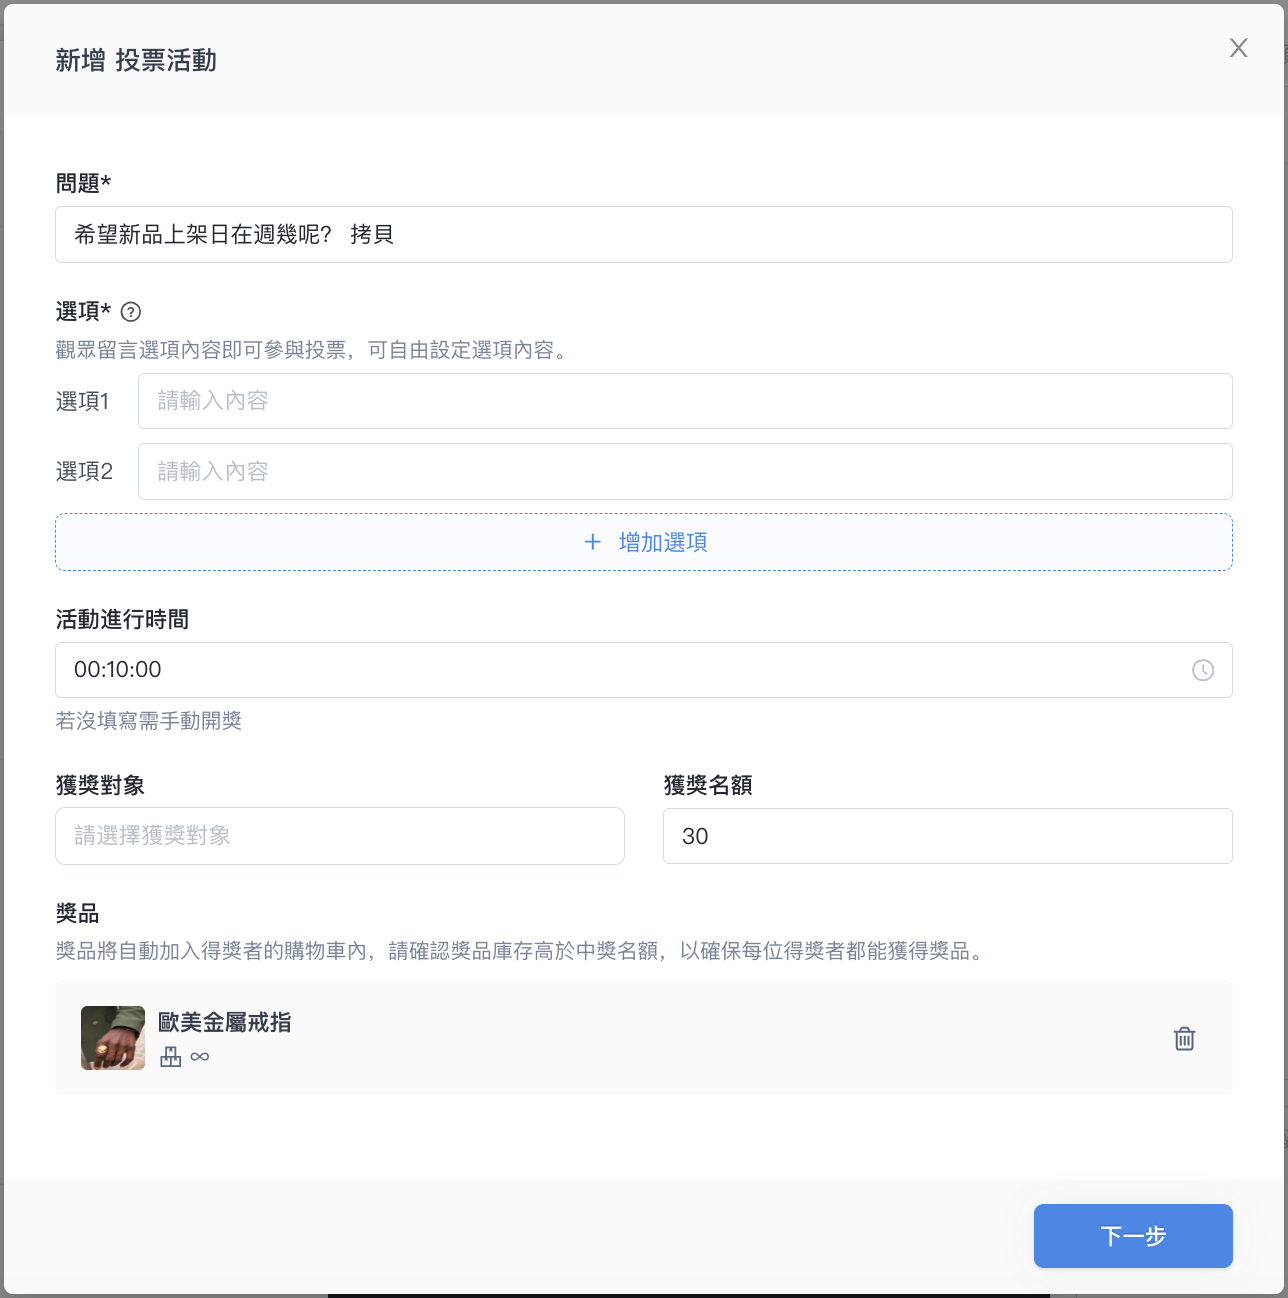
Task: Open the 獲獎對象 dropdown
Action: (x=340, y=836)
